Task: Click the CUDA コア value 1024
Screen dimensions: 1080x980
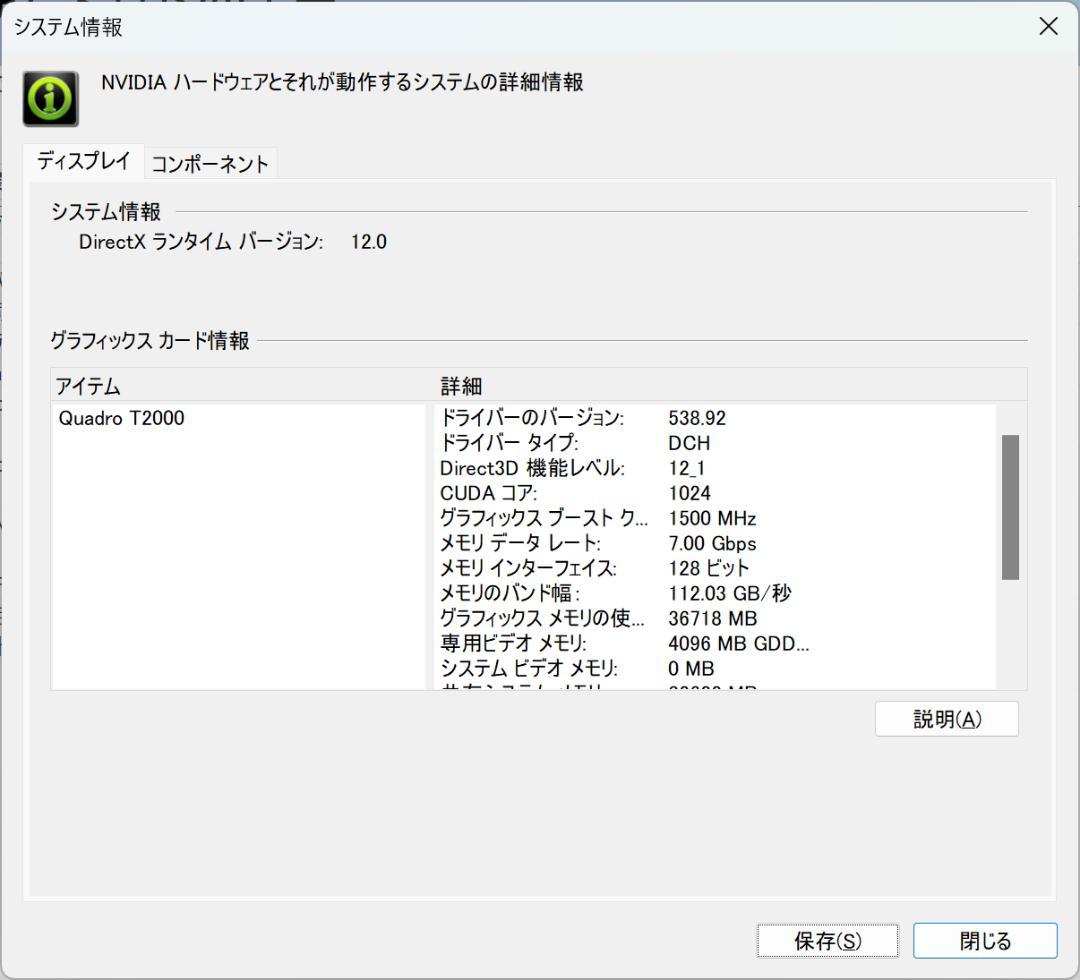Action: 692,493
